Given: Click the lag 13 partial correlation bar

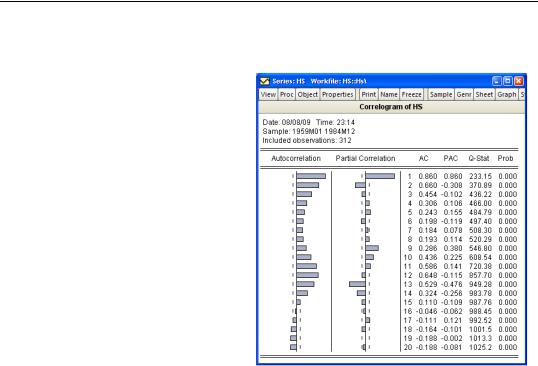Looking at the screenshot, I should [x=357, y=284].
